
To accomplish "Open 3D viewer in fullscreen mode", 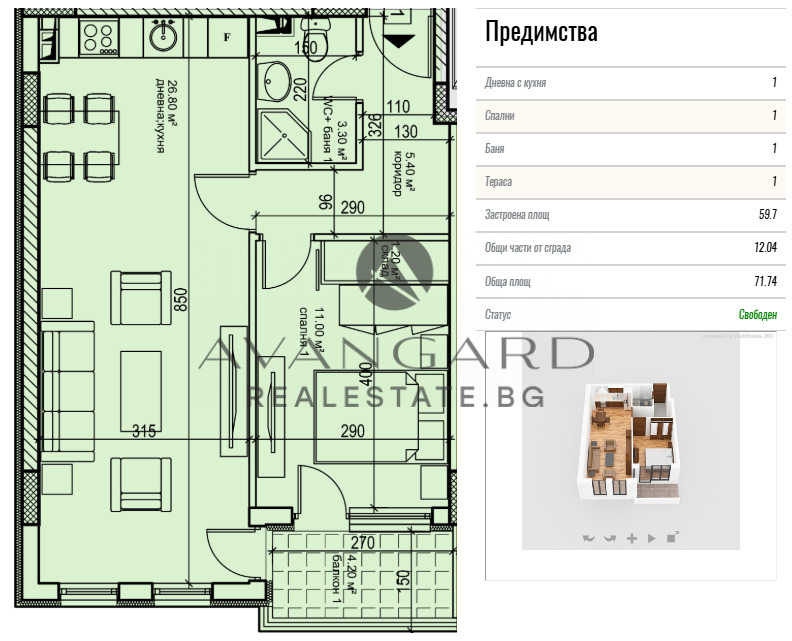I will (672, 538).
